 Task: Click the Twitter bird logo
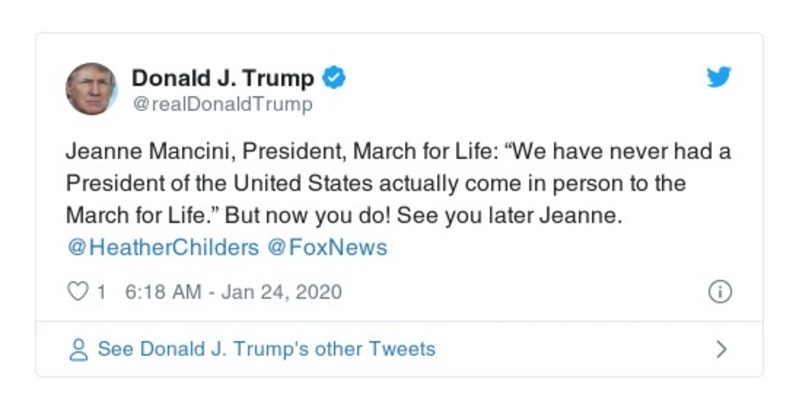click(719, 77)
